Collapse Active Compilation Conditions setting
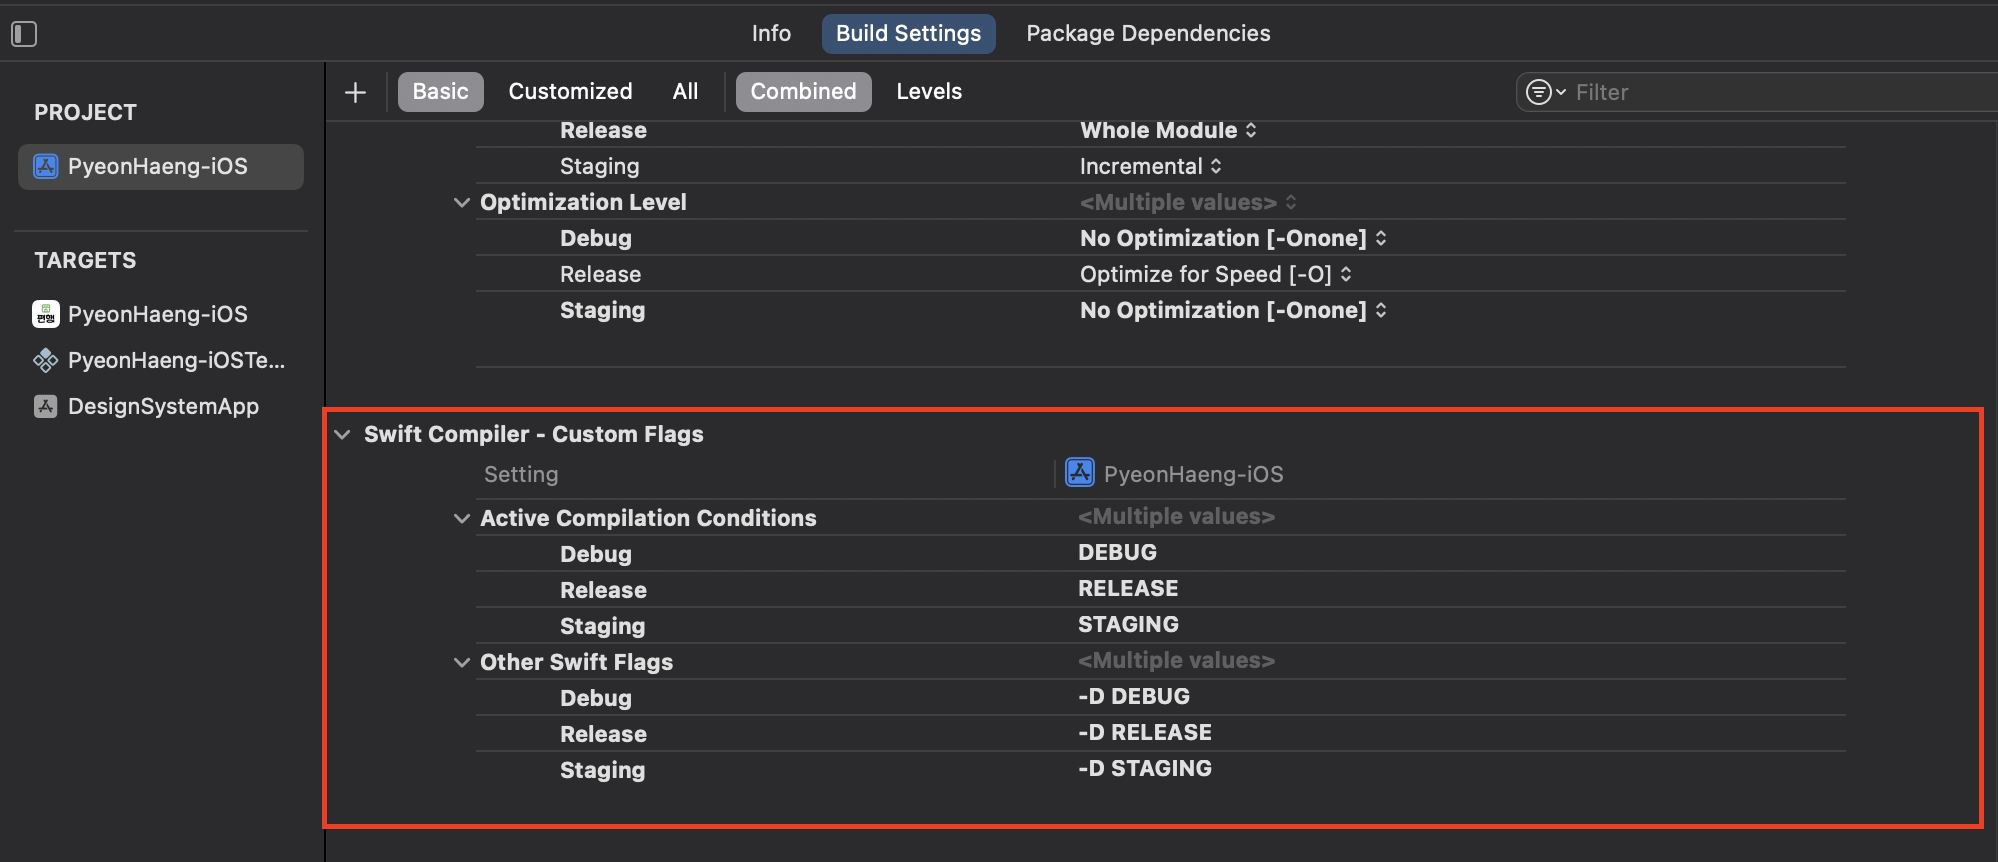1998x862 pixels. [x=462, y=518]
